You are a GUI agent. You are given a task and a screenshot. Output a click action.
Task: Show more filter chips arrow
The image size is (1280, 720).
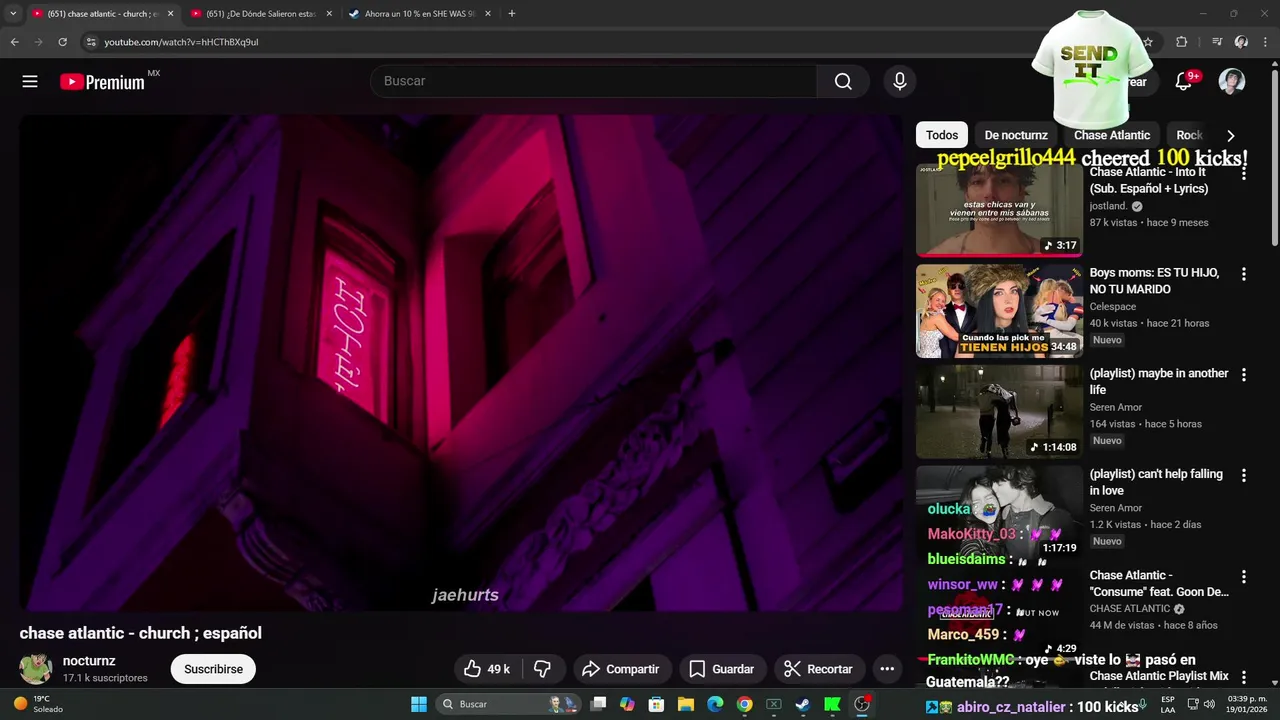pyautogui.click(x=1230, y=135)
